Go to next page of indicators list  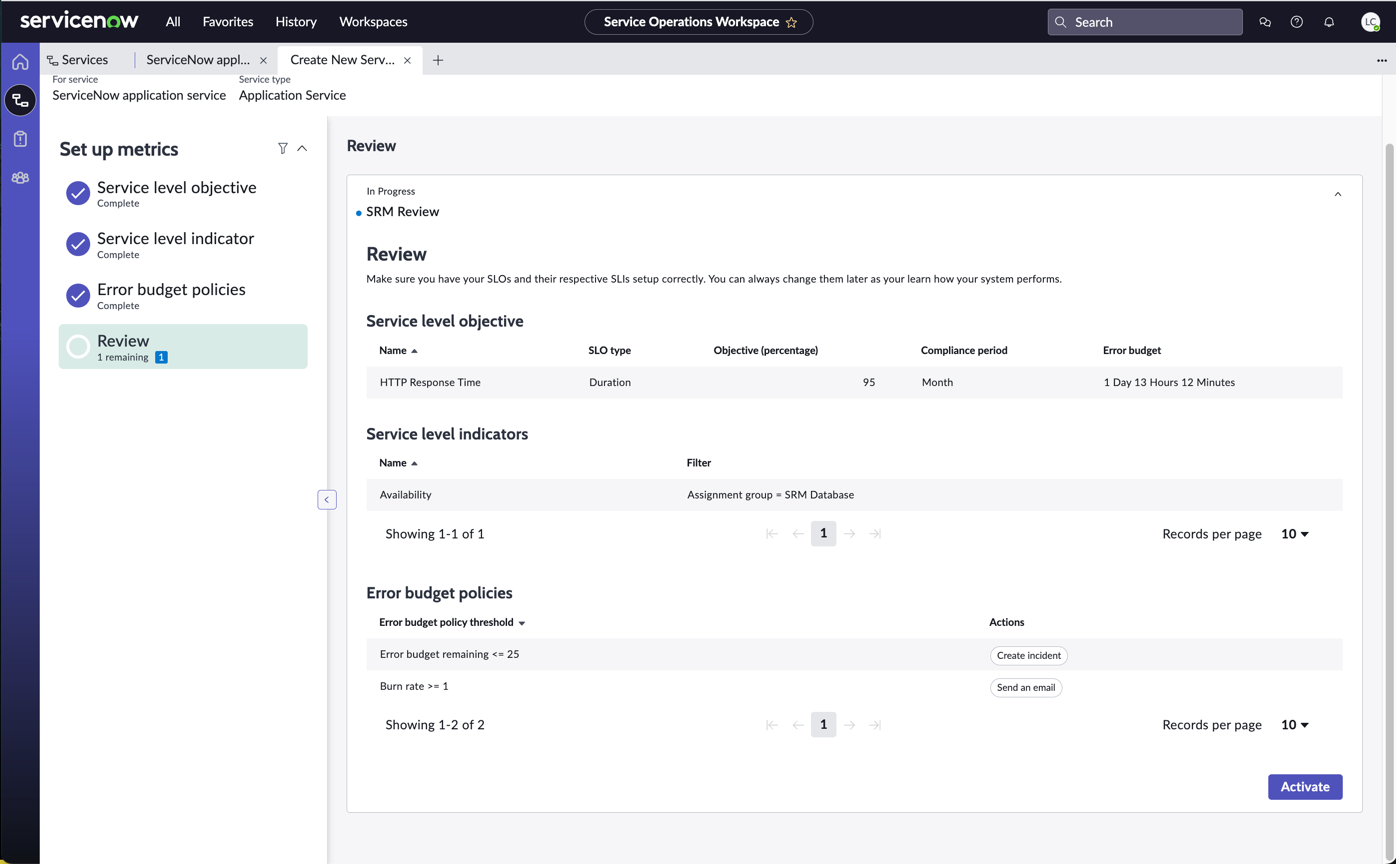point(849,534)
